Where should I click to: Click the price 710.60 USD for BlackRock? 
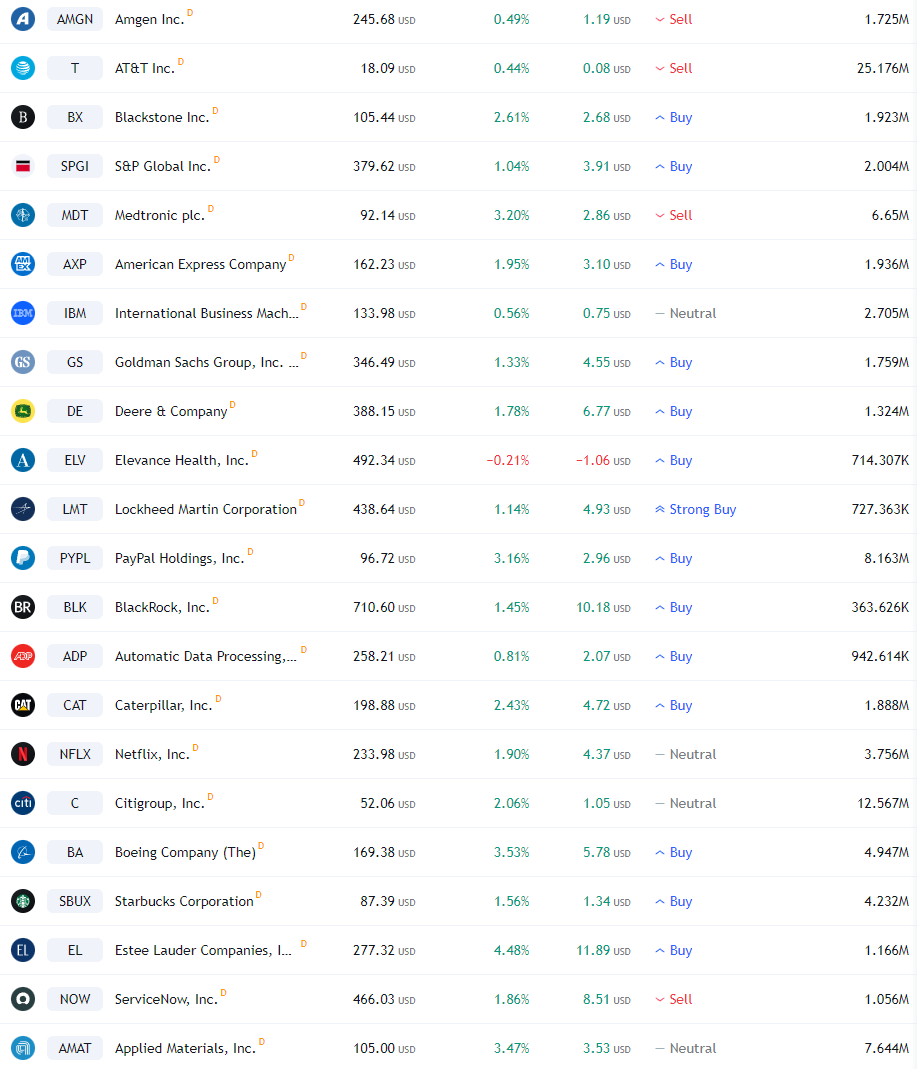(384, 607)
